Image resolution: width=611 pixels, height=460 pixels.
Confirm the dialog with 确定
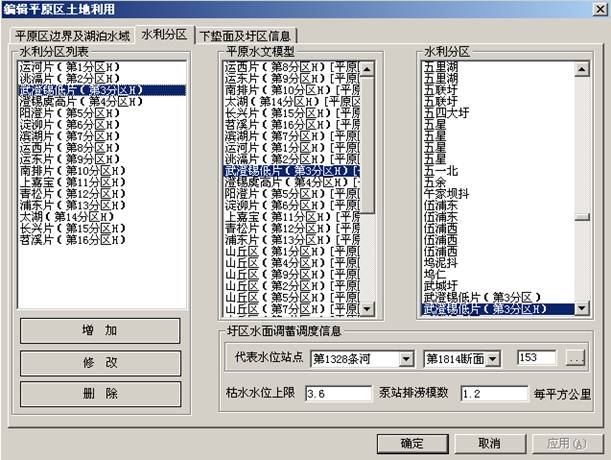pyautogui.click(x=411, y=443)
